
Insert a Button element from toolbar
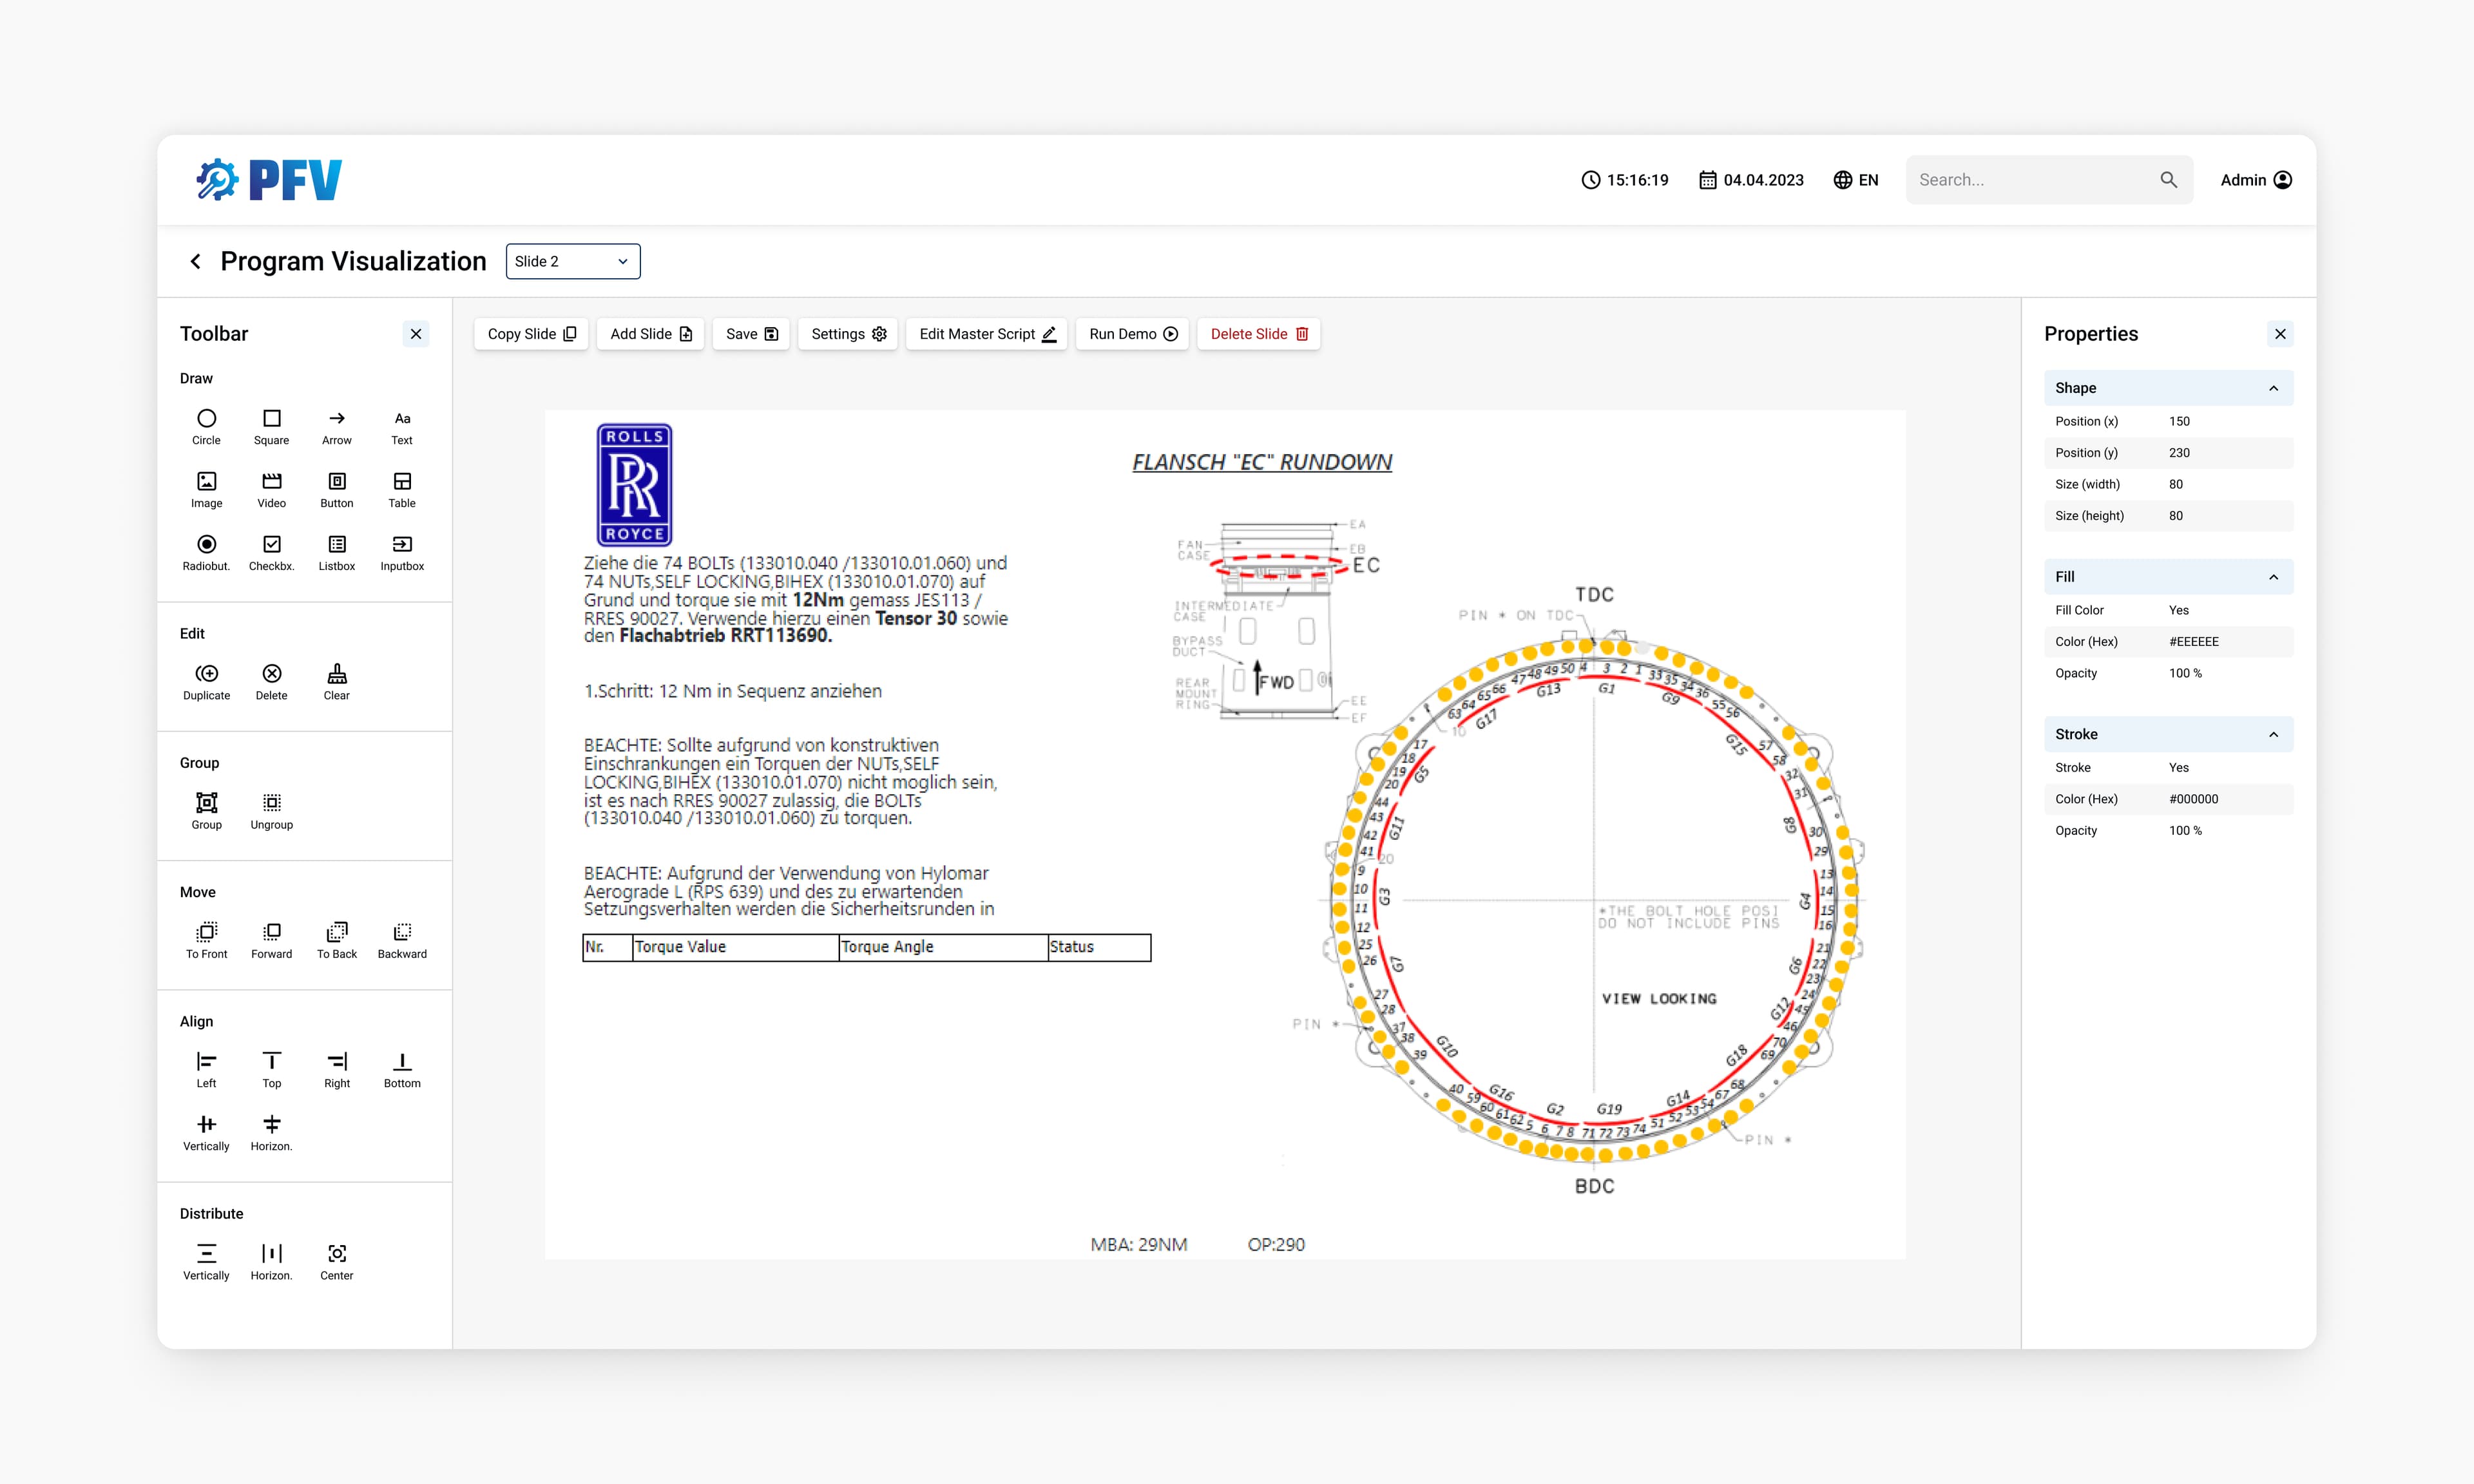[337, 490]
